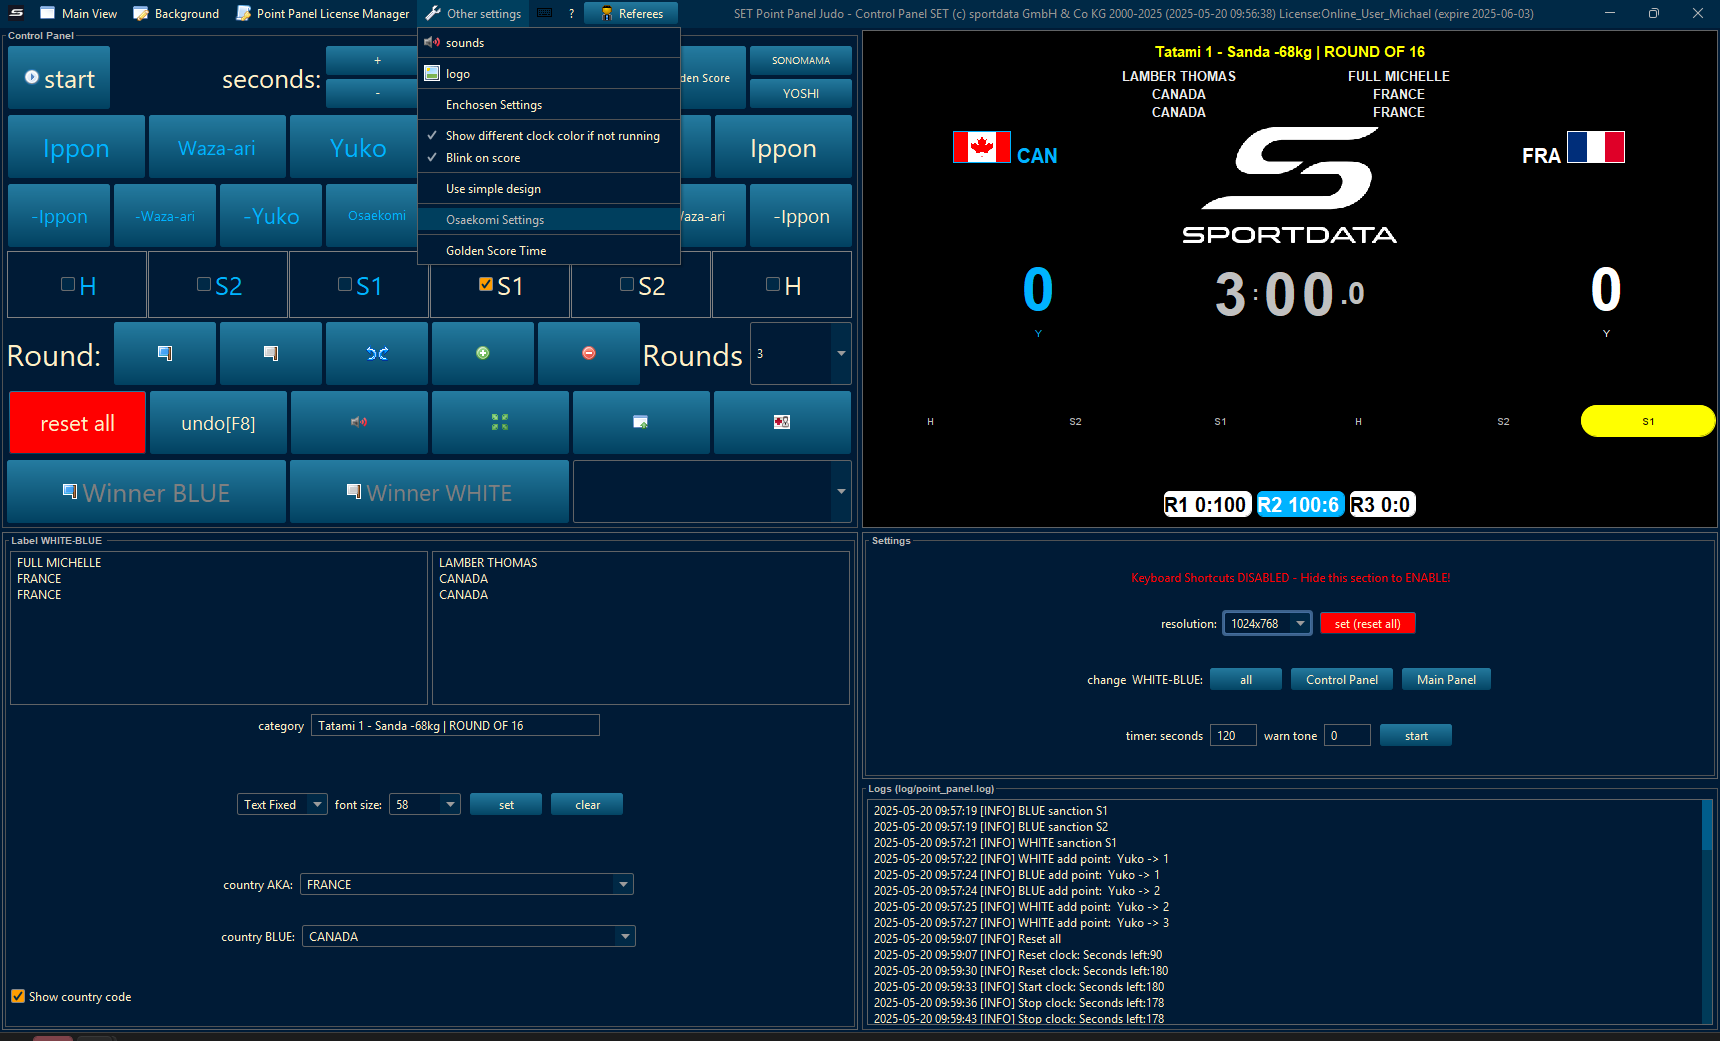Open the question mark help menu
1720x1041 pixels.
(572, 13)
